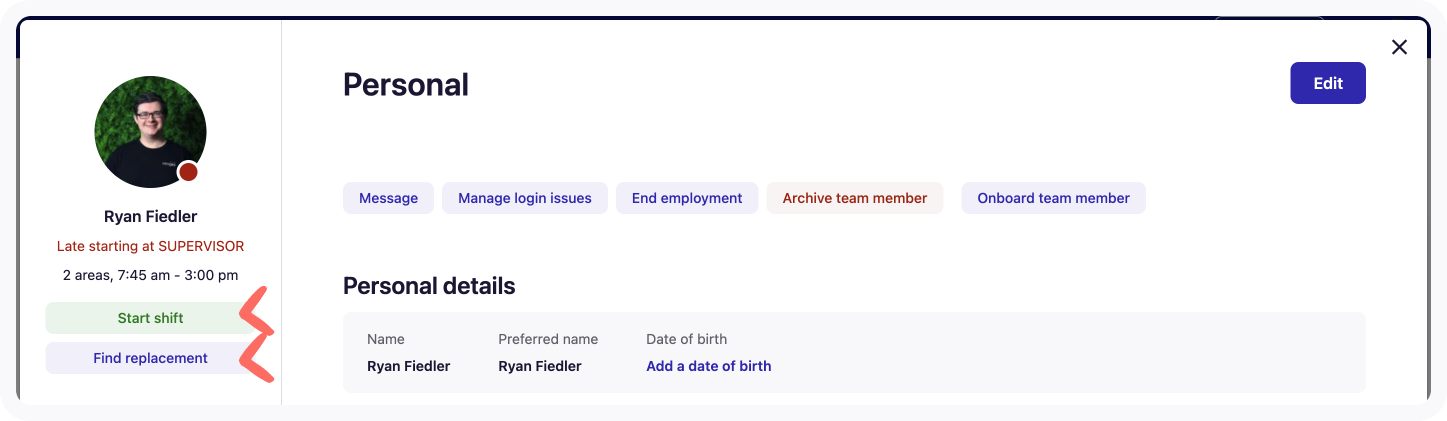Click the Late starting at SUPERVISOR status
The height and width of the screenshot is (421, 1447).
pyautogui.click(x=150, y=246)
